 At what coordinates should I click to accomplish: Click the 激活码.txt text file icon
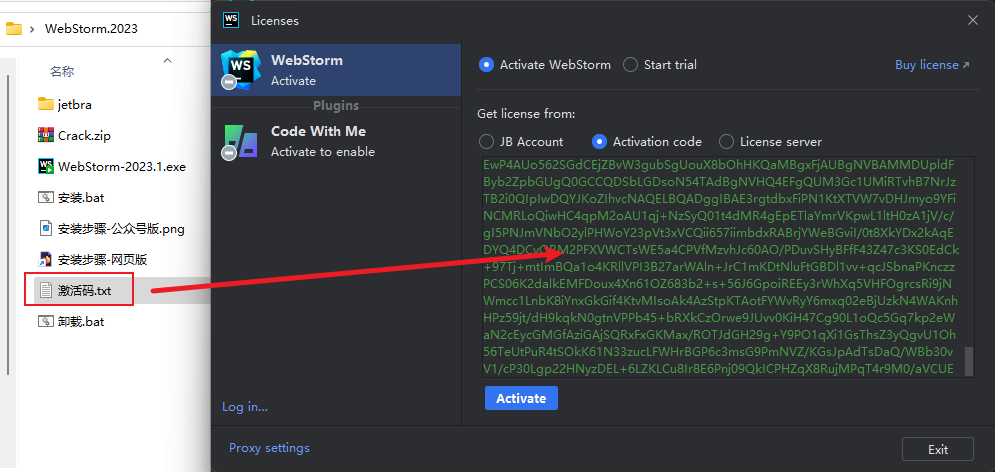click(x=46, y=291)
